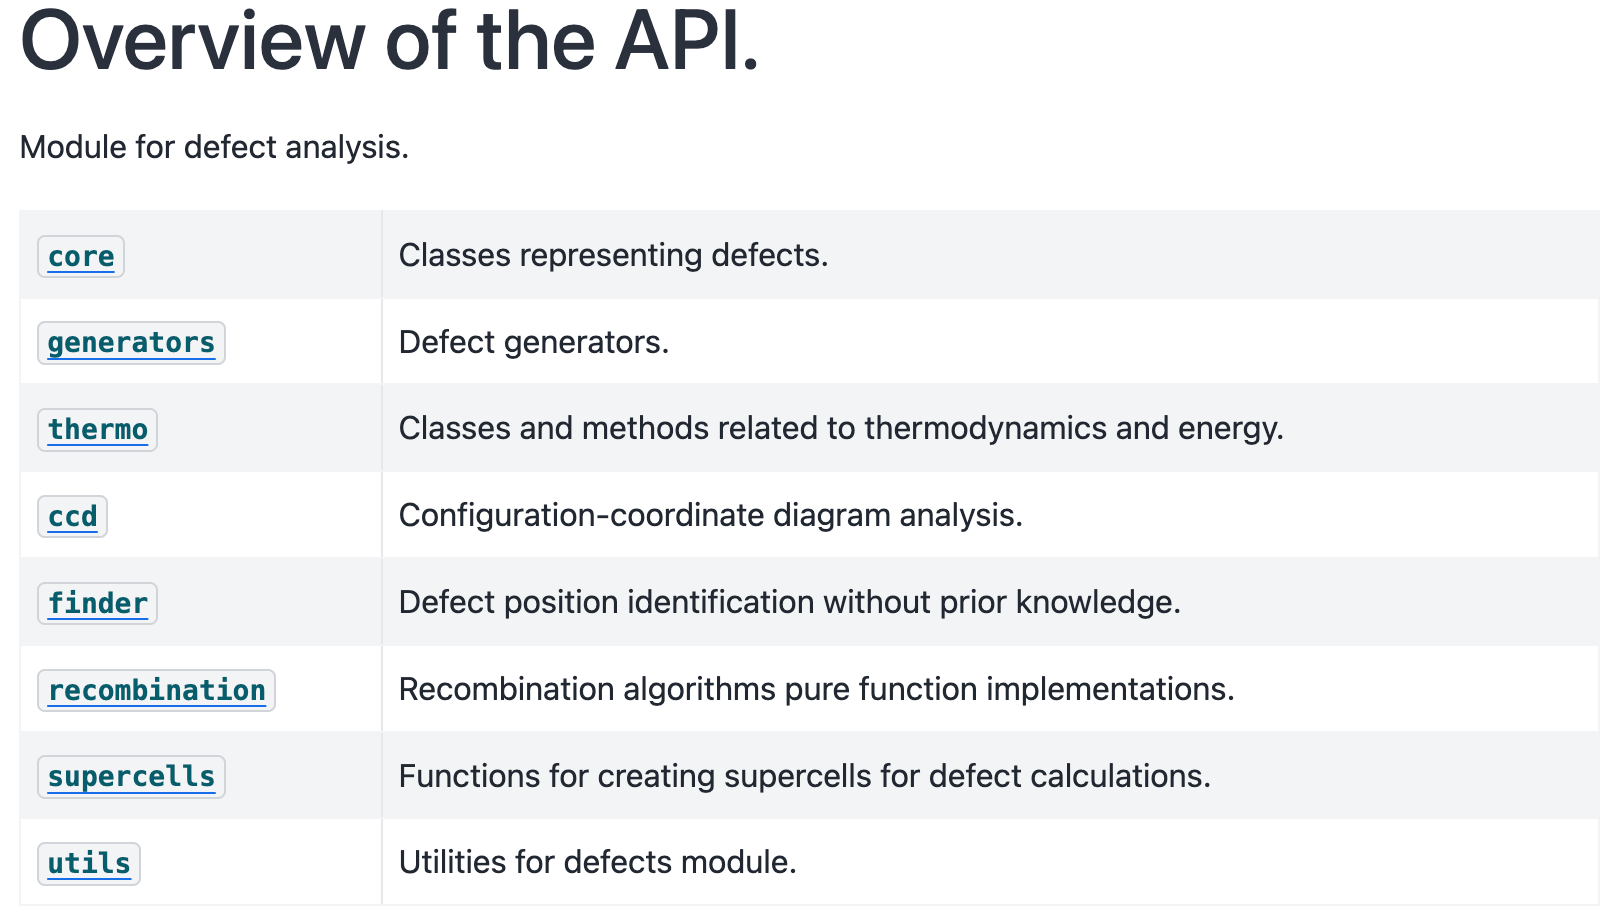This screenshot has width=1608, height=918.
Task: Follow the finder module link
Action: (98, 604)
